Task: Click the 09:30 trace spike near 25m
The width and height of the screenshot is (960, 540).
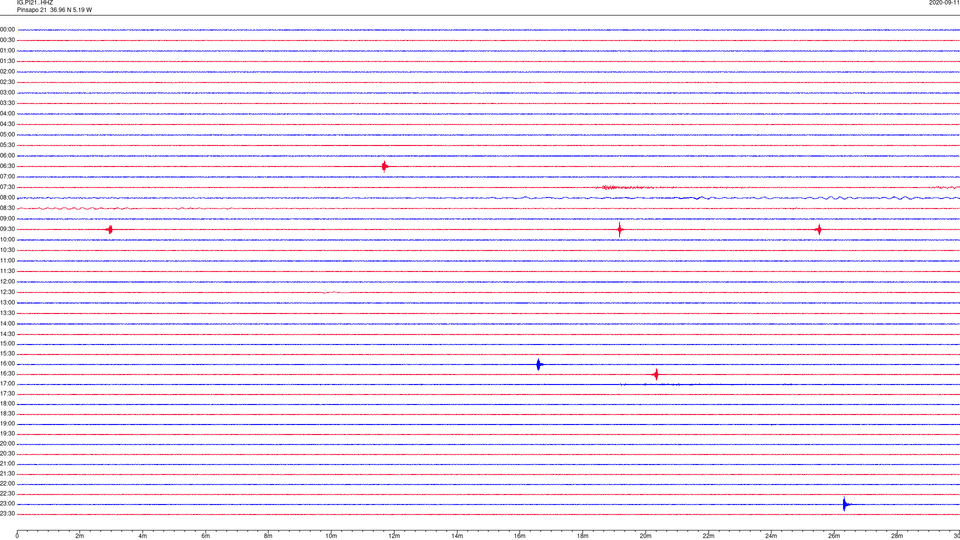Action: [x=819, y=230]
